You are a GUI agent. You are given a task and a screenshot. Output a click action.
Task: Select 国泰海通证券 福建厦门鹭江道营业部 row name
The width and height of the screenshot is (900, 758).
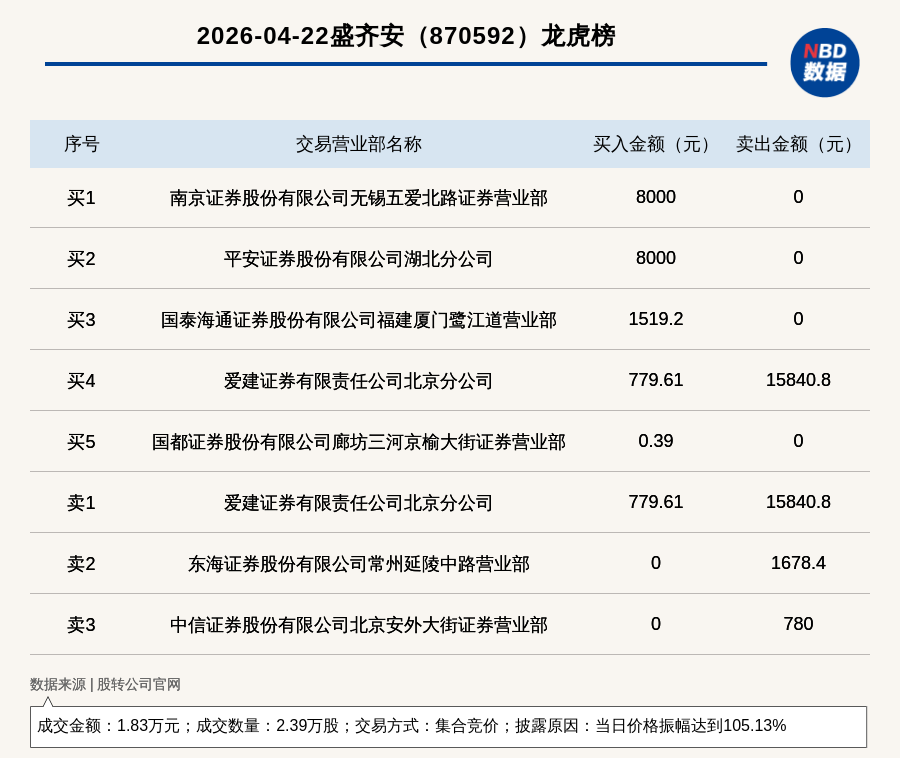358,320
